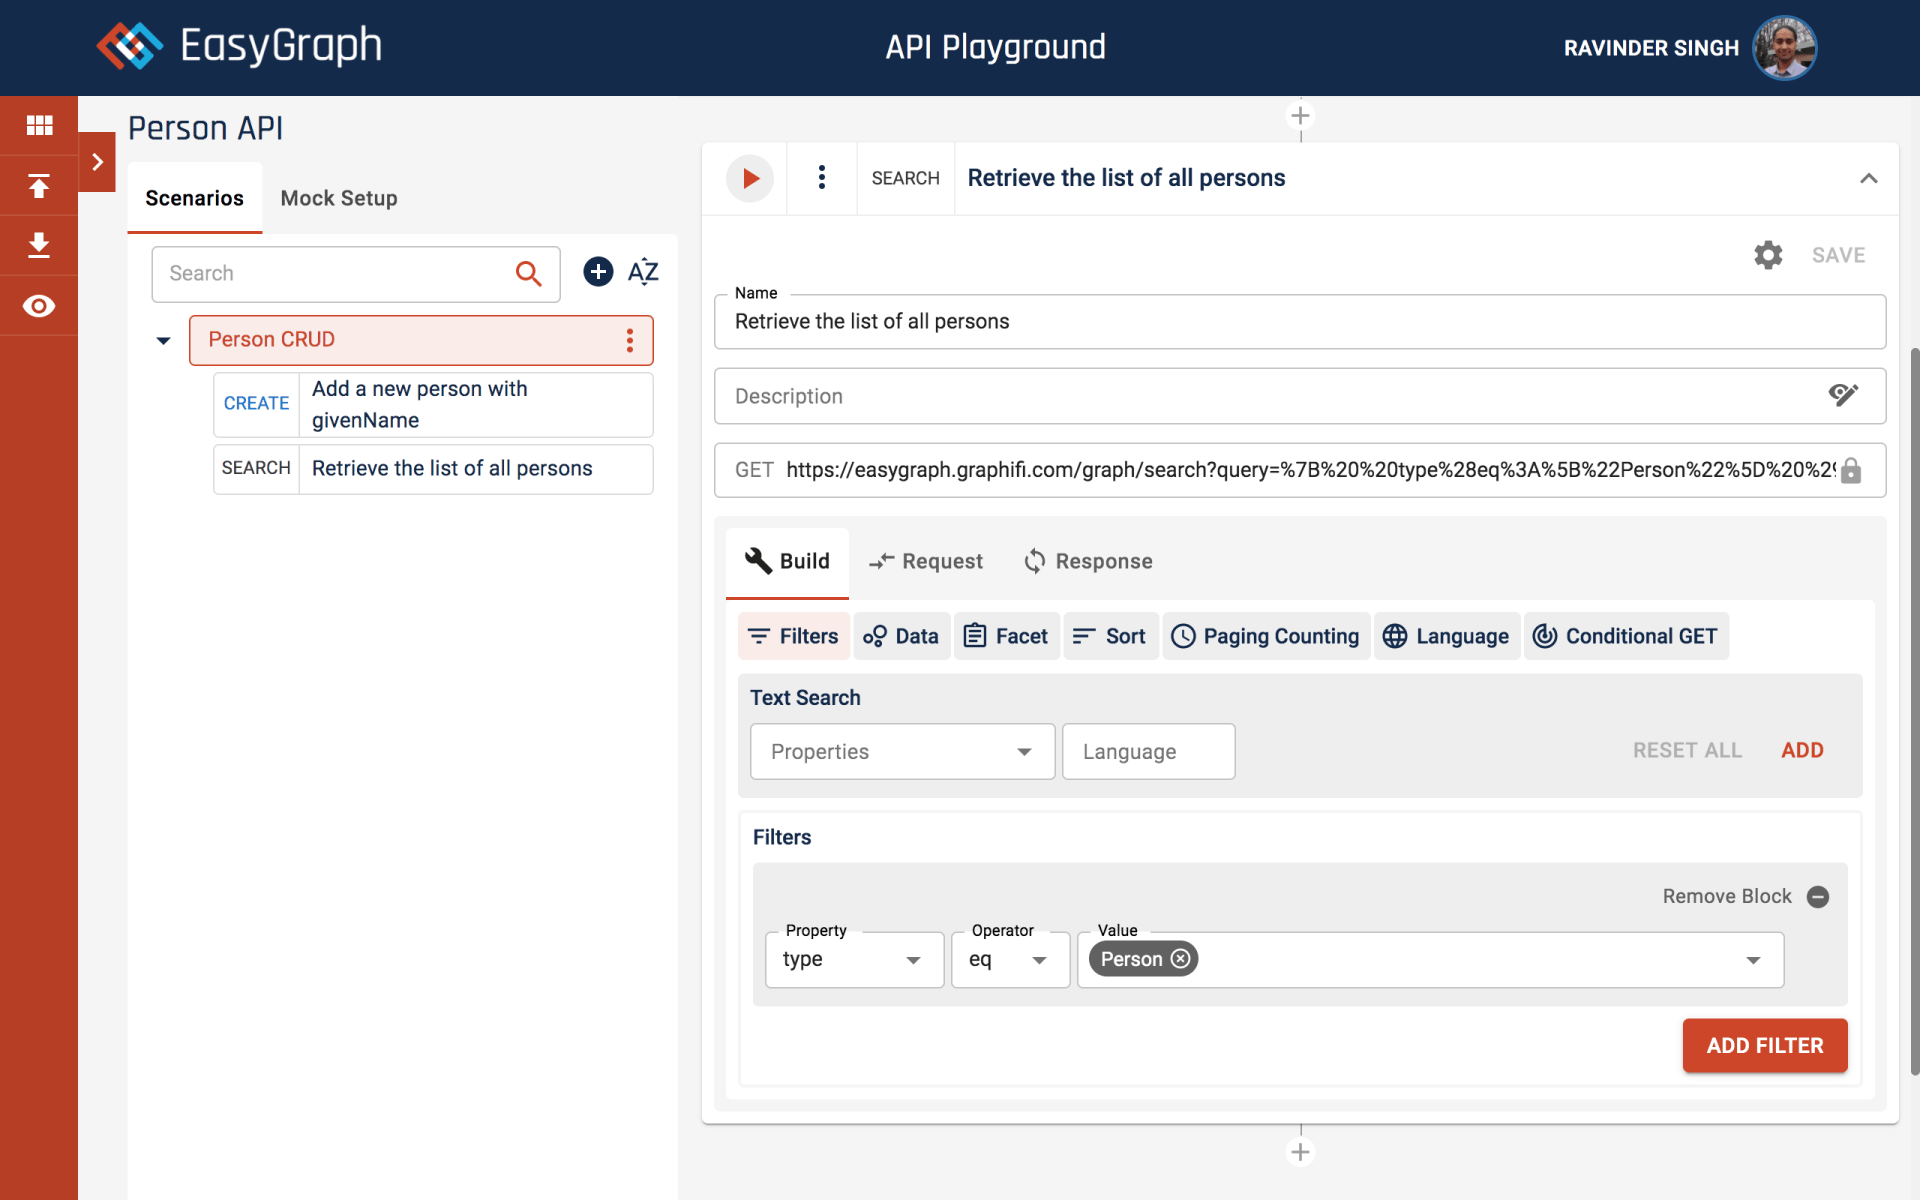Click the upload icon in the sidebar

pyautogui.click(x=39, y=186)
